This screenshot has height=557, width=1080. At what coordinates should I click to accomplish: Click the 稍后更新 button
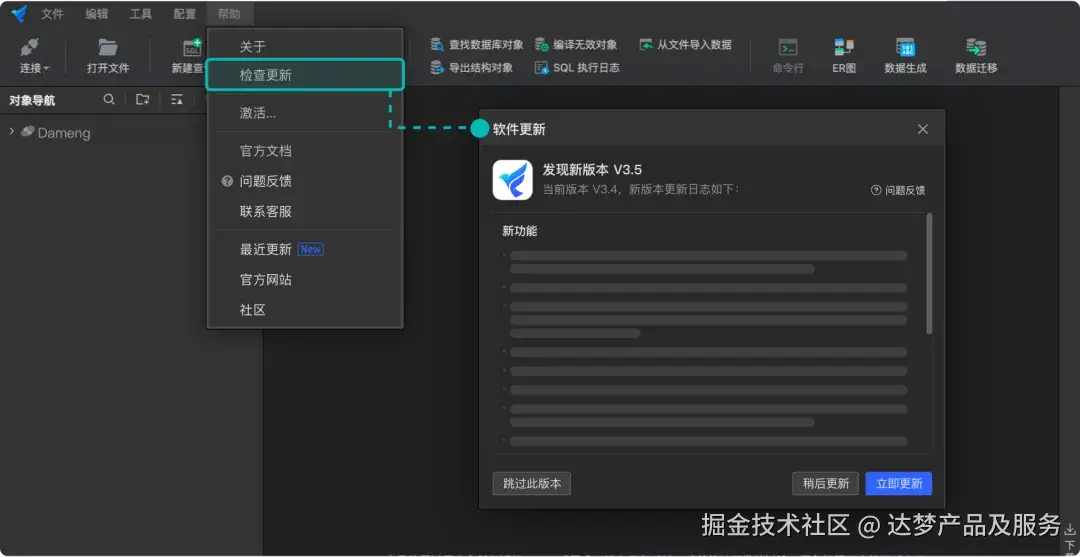(825, 483)
